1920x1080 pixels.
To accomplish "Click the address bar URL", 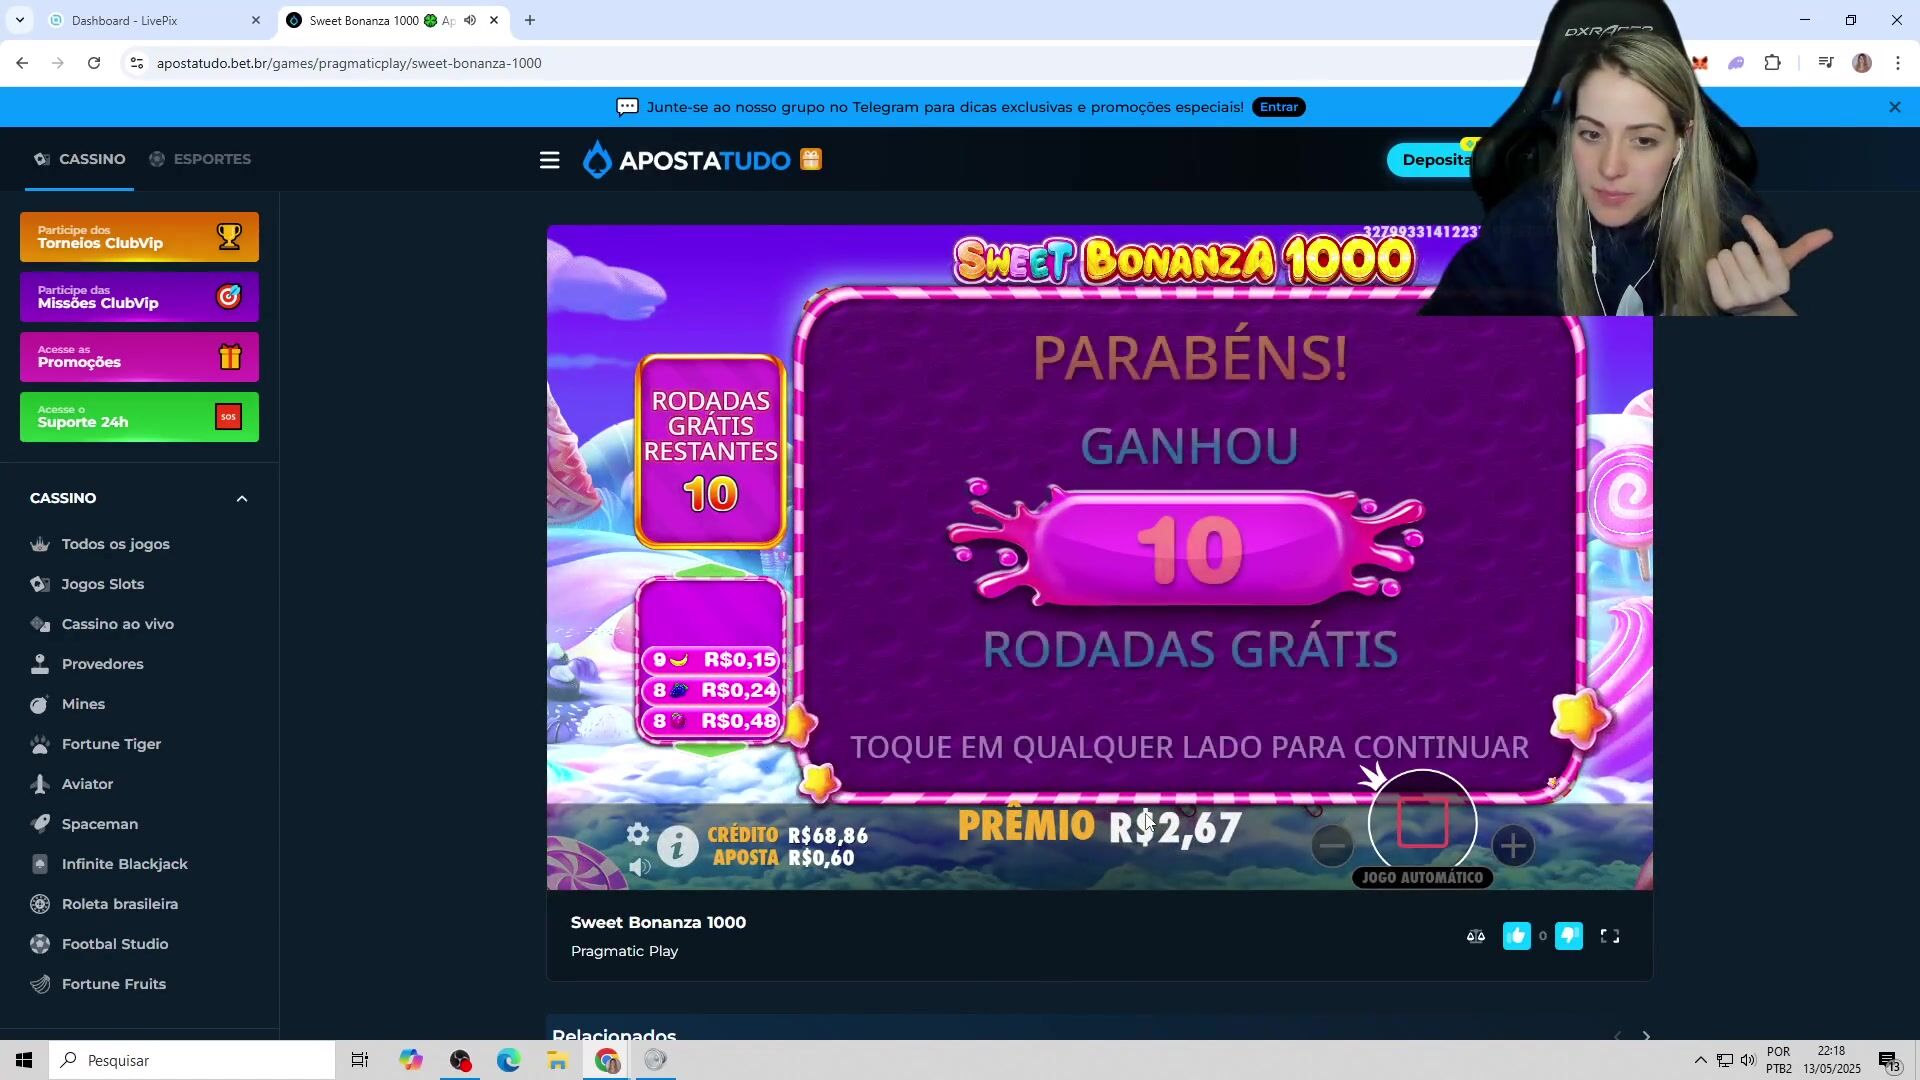I will (349, 63).
